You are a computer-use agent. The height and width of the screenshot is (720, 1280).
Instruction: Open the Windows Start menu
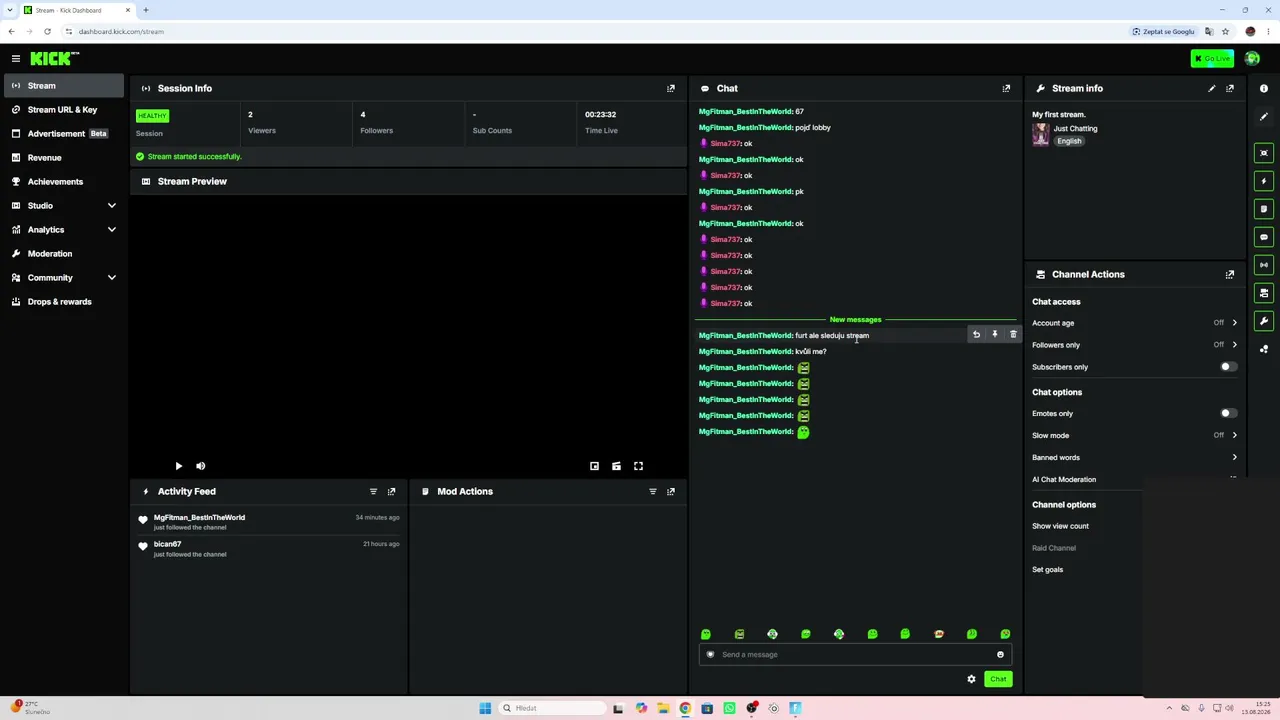pos(485,708)
